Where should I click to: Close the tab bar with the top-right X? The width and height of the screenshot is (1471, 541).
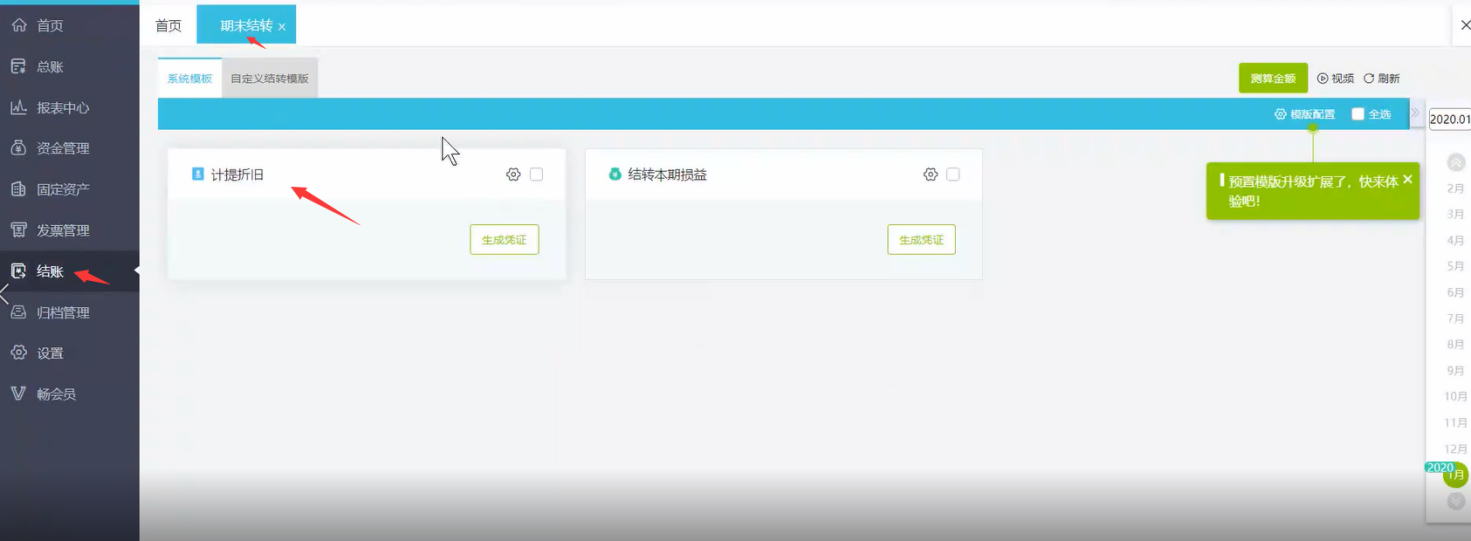(x=1465, y=25)
